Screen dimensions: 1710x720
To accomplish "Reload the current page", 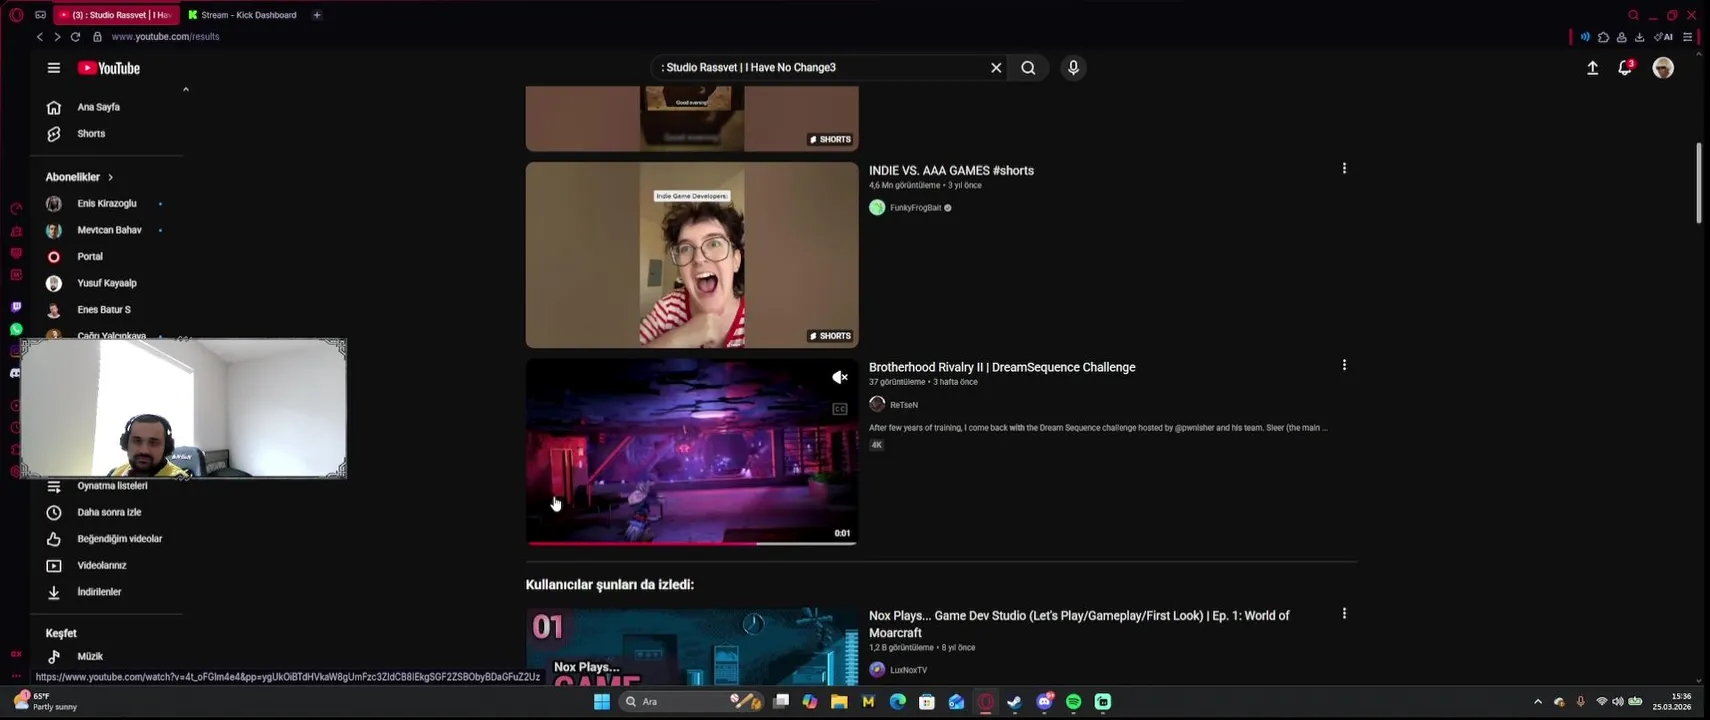I will 75,37.
